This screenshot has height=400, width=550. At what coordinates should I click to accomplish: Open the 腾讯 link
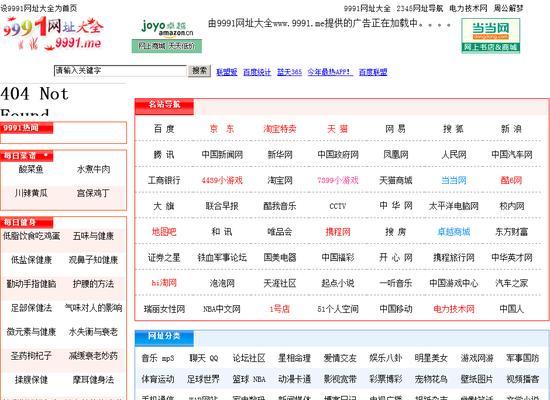click(x=164, y=154)
